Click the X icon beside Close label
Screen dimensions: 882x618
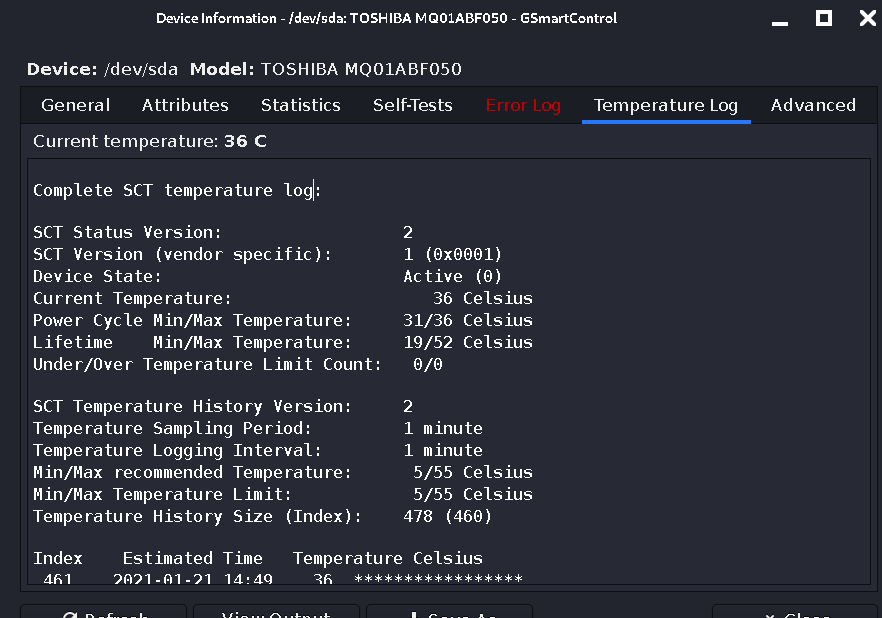coord(770,615)
